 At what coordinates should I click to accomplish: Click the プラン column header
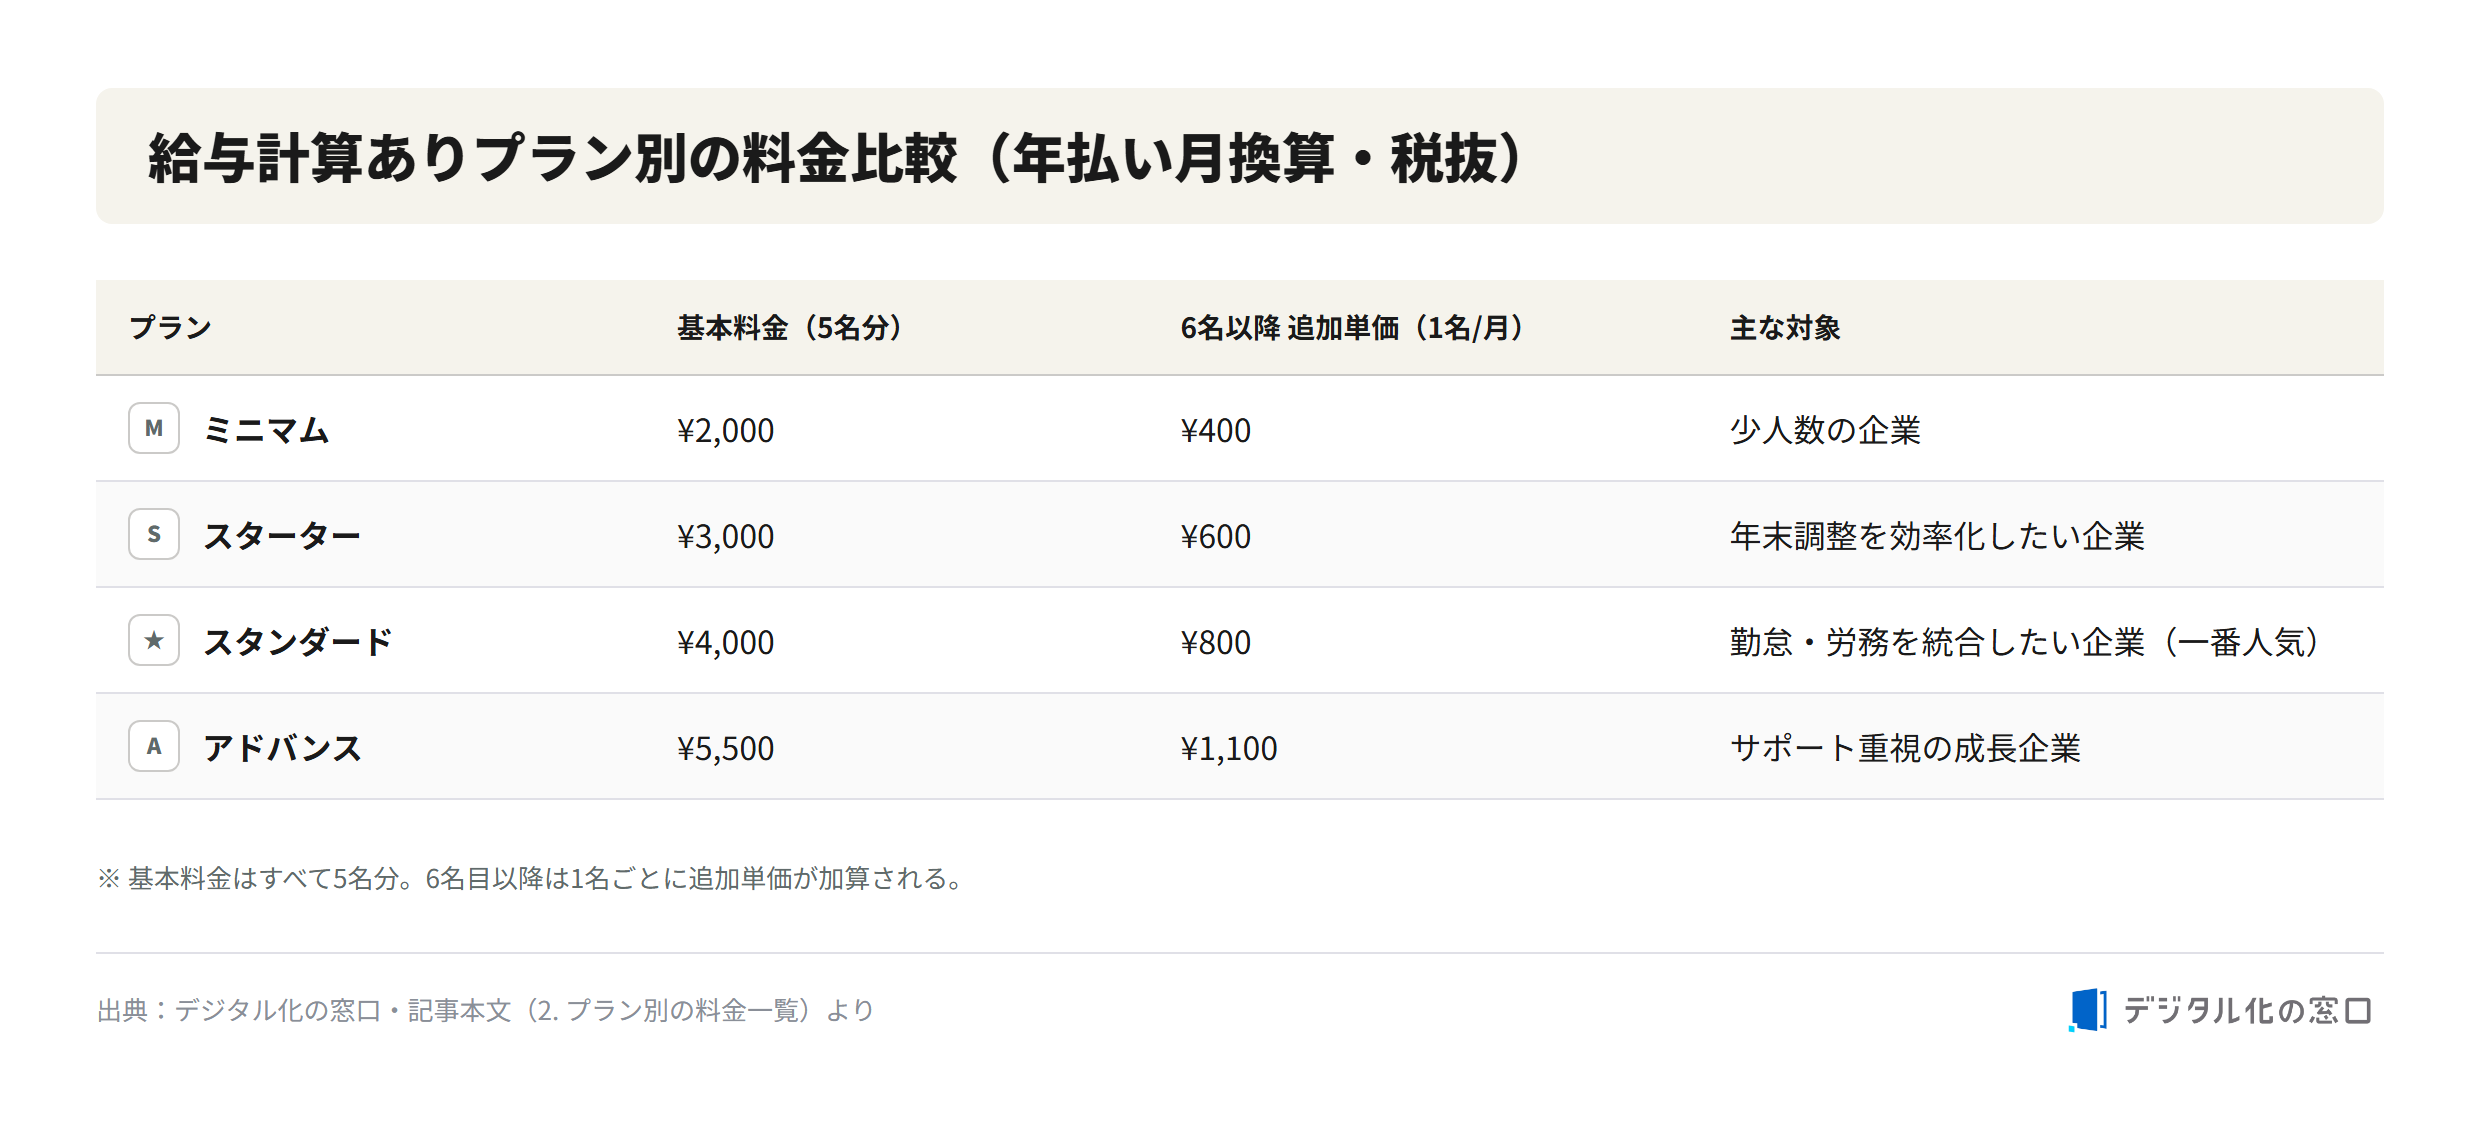click(x=170, y=328)
